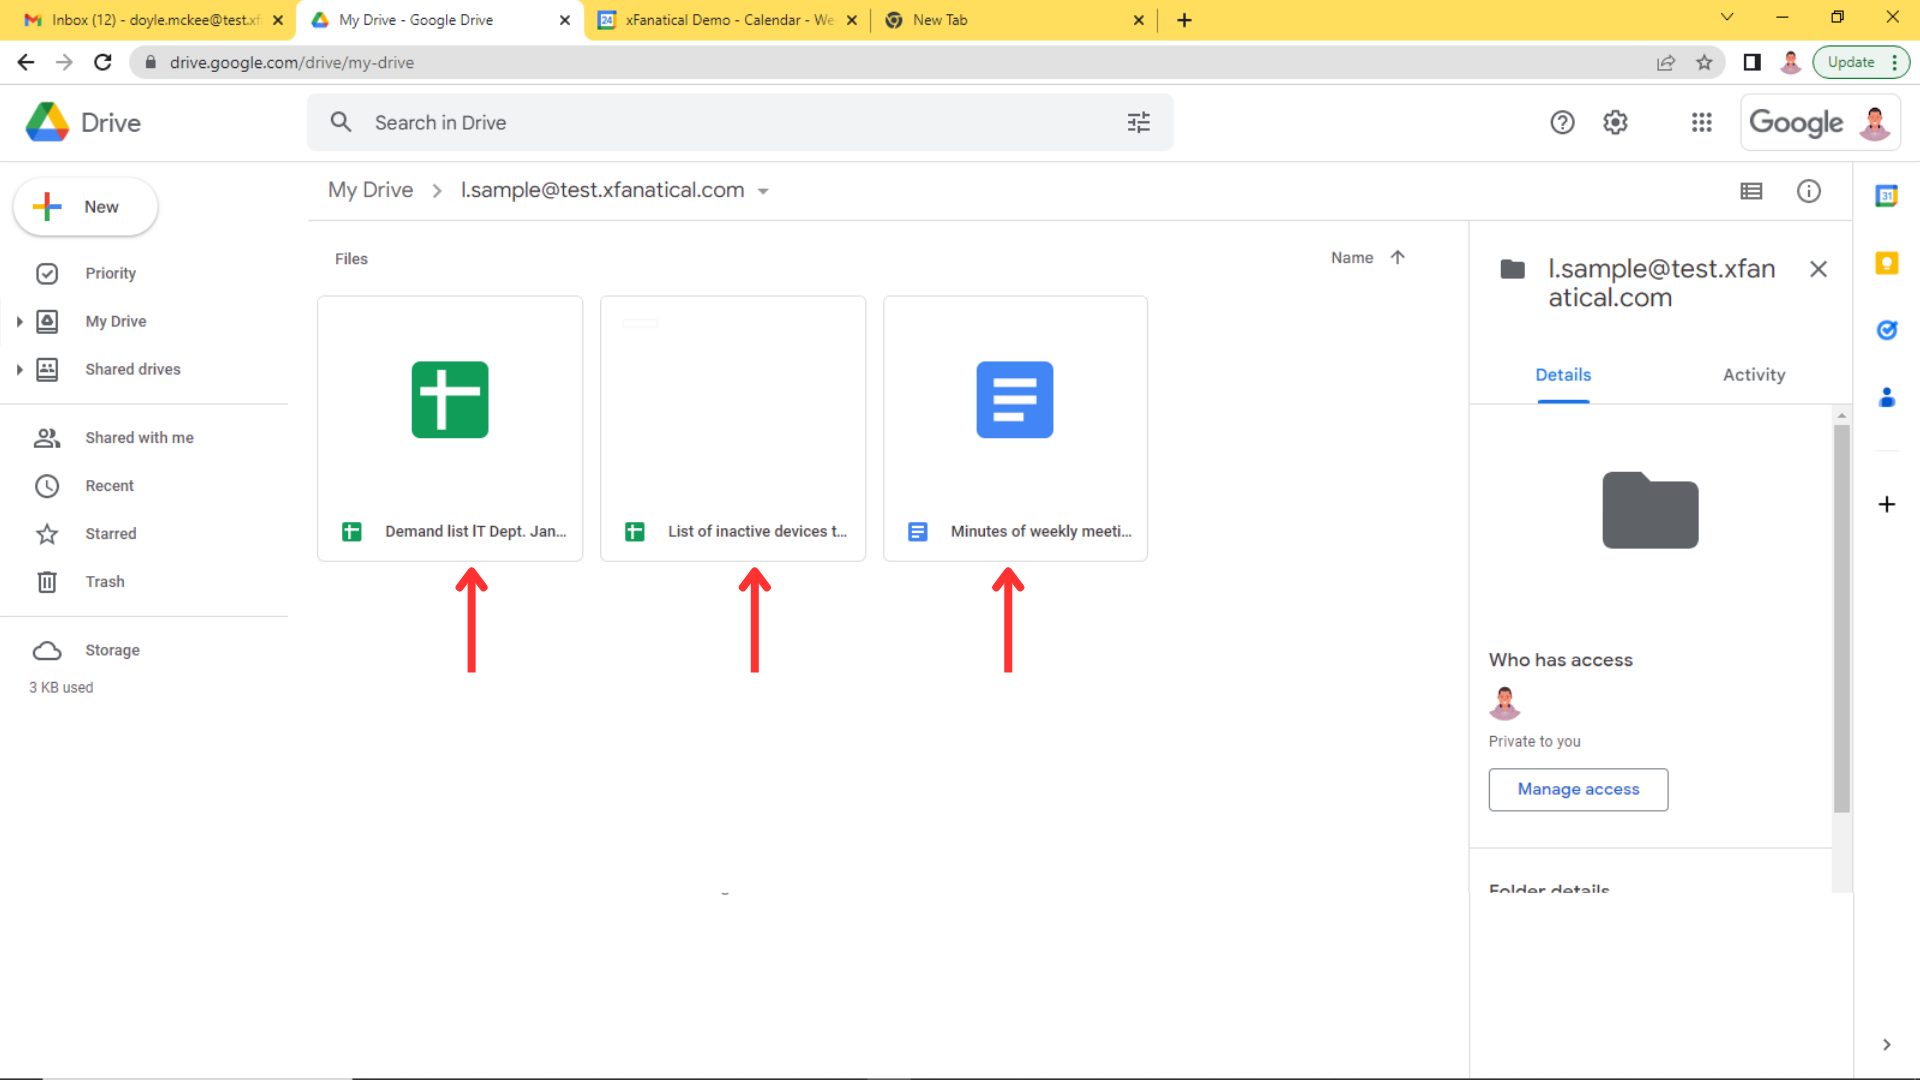Screen dimensions: 1920x1080
Task: Open Google Calendar from the right side panel
Action: (1887, 196)
